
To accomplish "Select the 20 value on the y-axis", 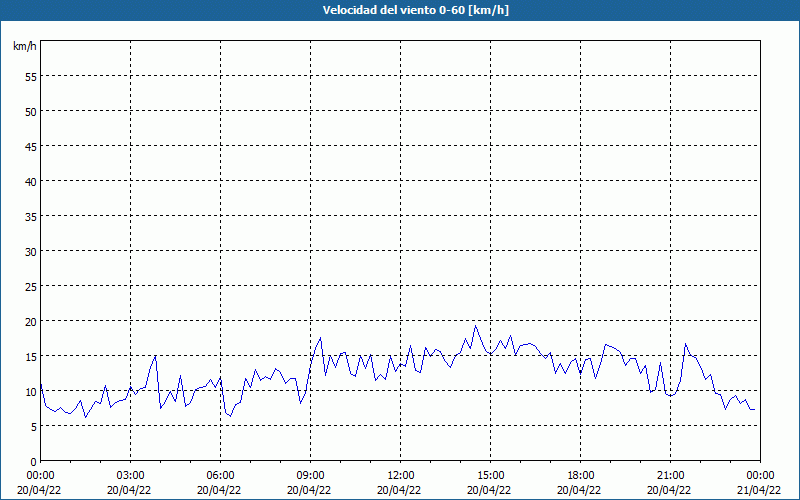I will [x=31, y=321].
